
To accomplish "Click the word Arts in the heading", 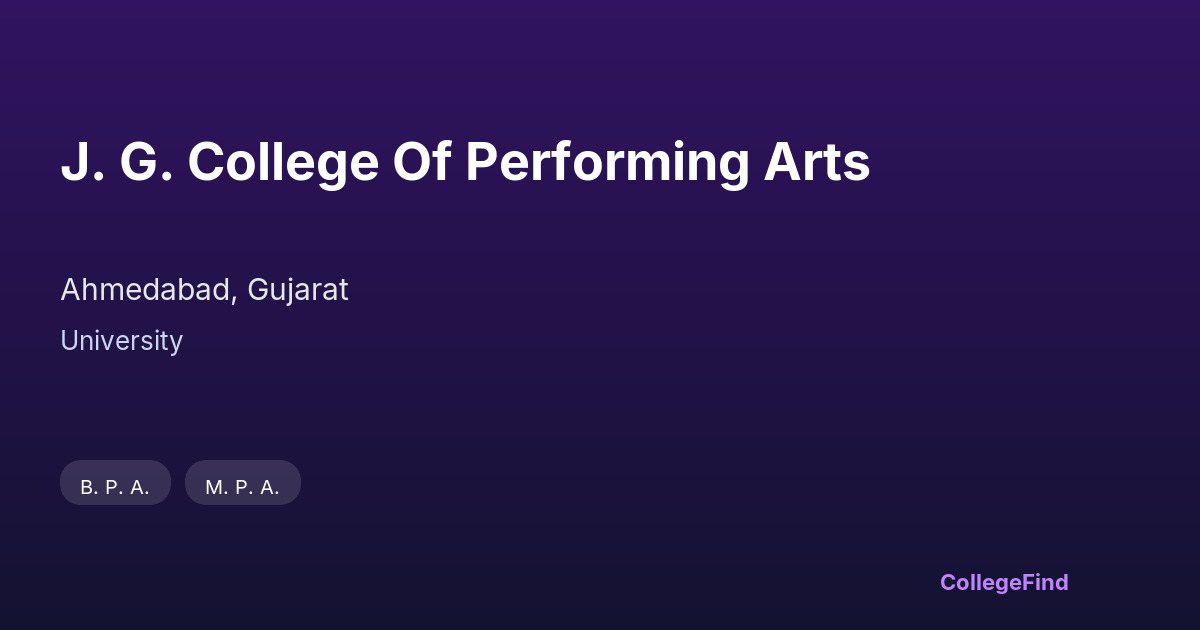I will (x=817, y=162).
